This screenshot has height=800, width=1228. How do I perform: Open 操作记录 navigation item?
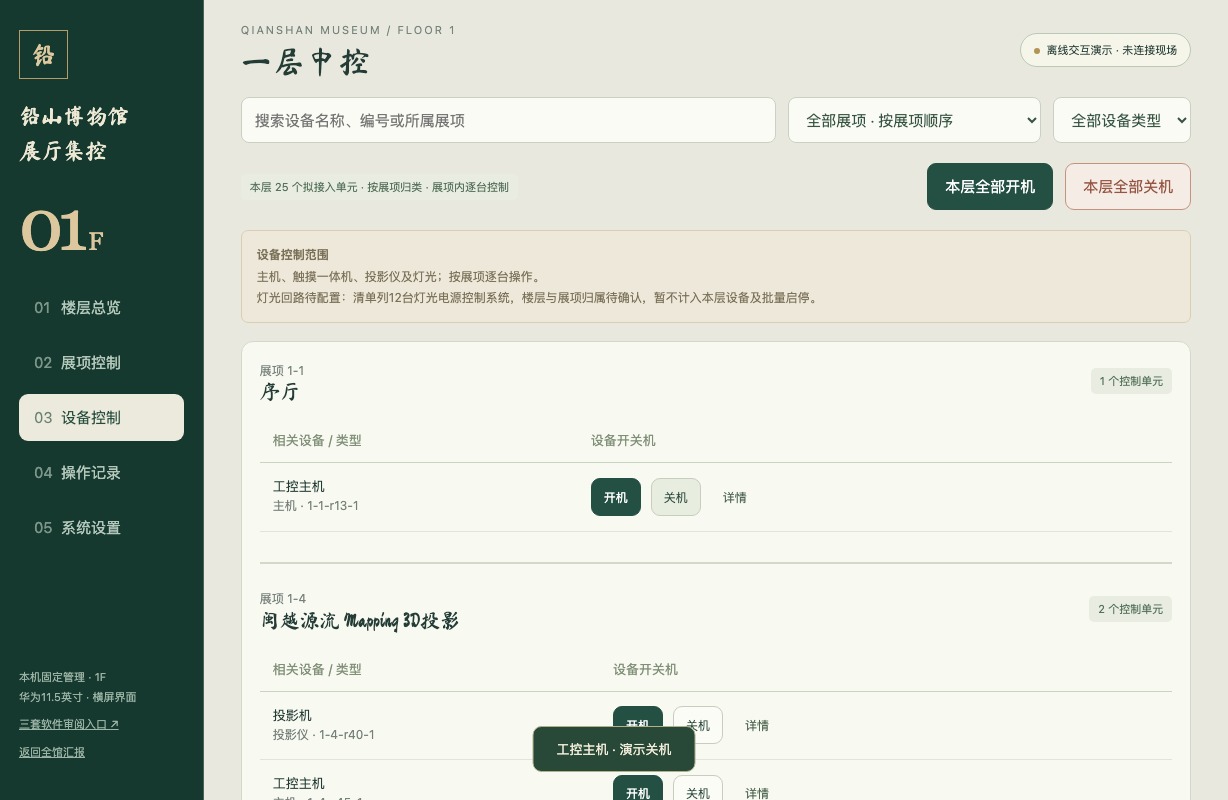click(x=101, y=472)
